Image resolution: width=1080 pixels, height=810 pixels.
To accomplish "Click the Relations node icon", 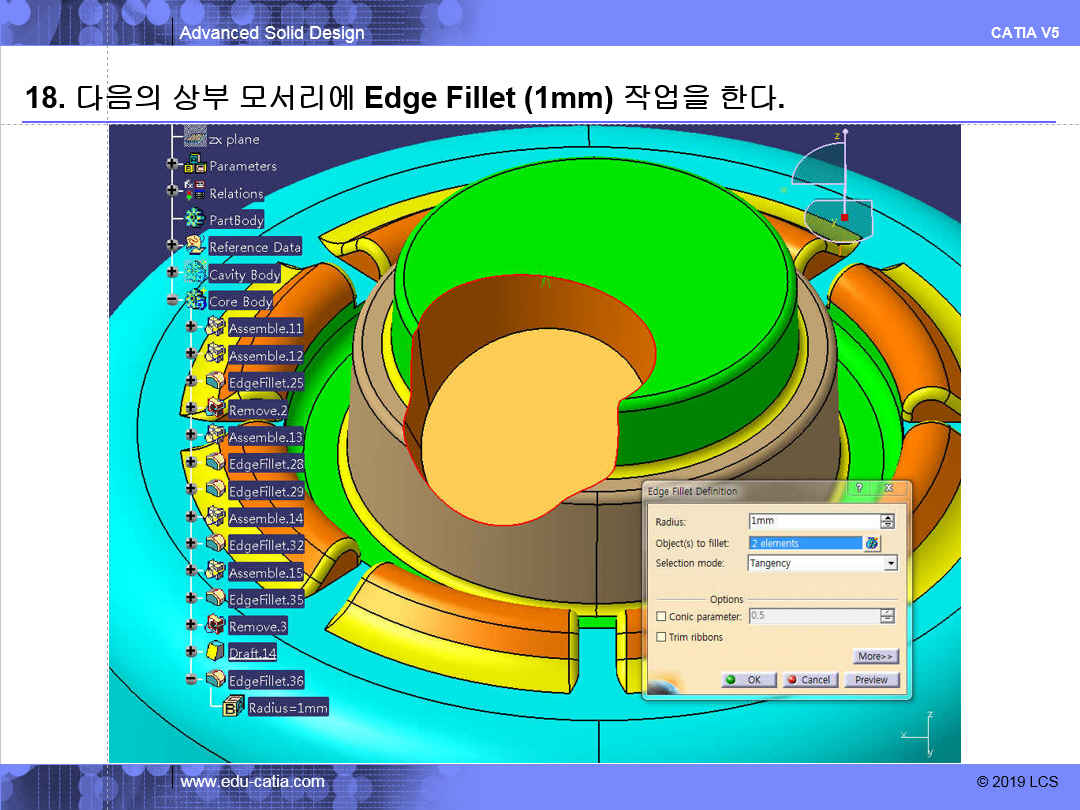I will point(196,193).
